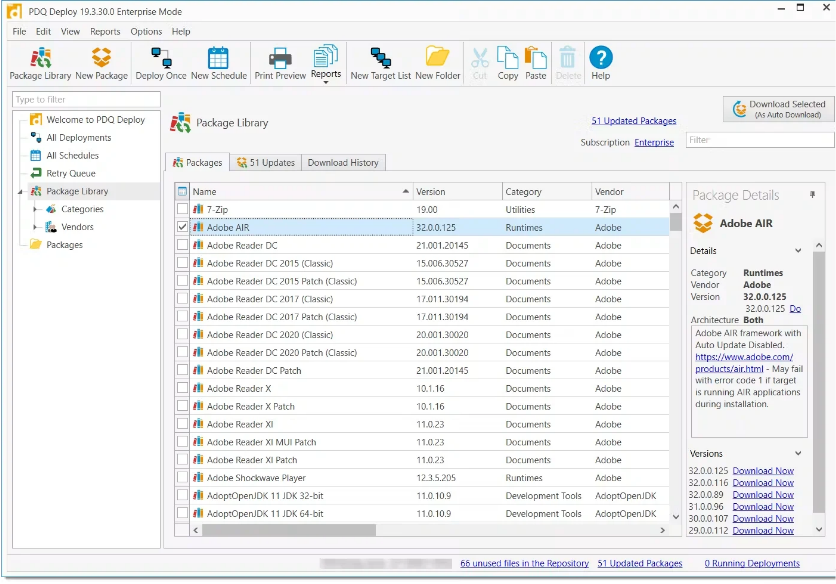Sort by Version column header
836x584 pixels.
coord(457,191)
